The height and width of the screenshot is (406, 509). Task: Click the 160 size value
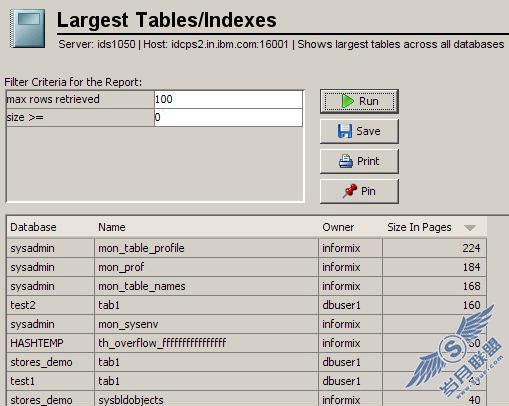coord(471,305)
